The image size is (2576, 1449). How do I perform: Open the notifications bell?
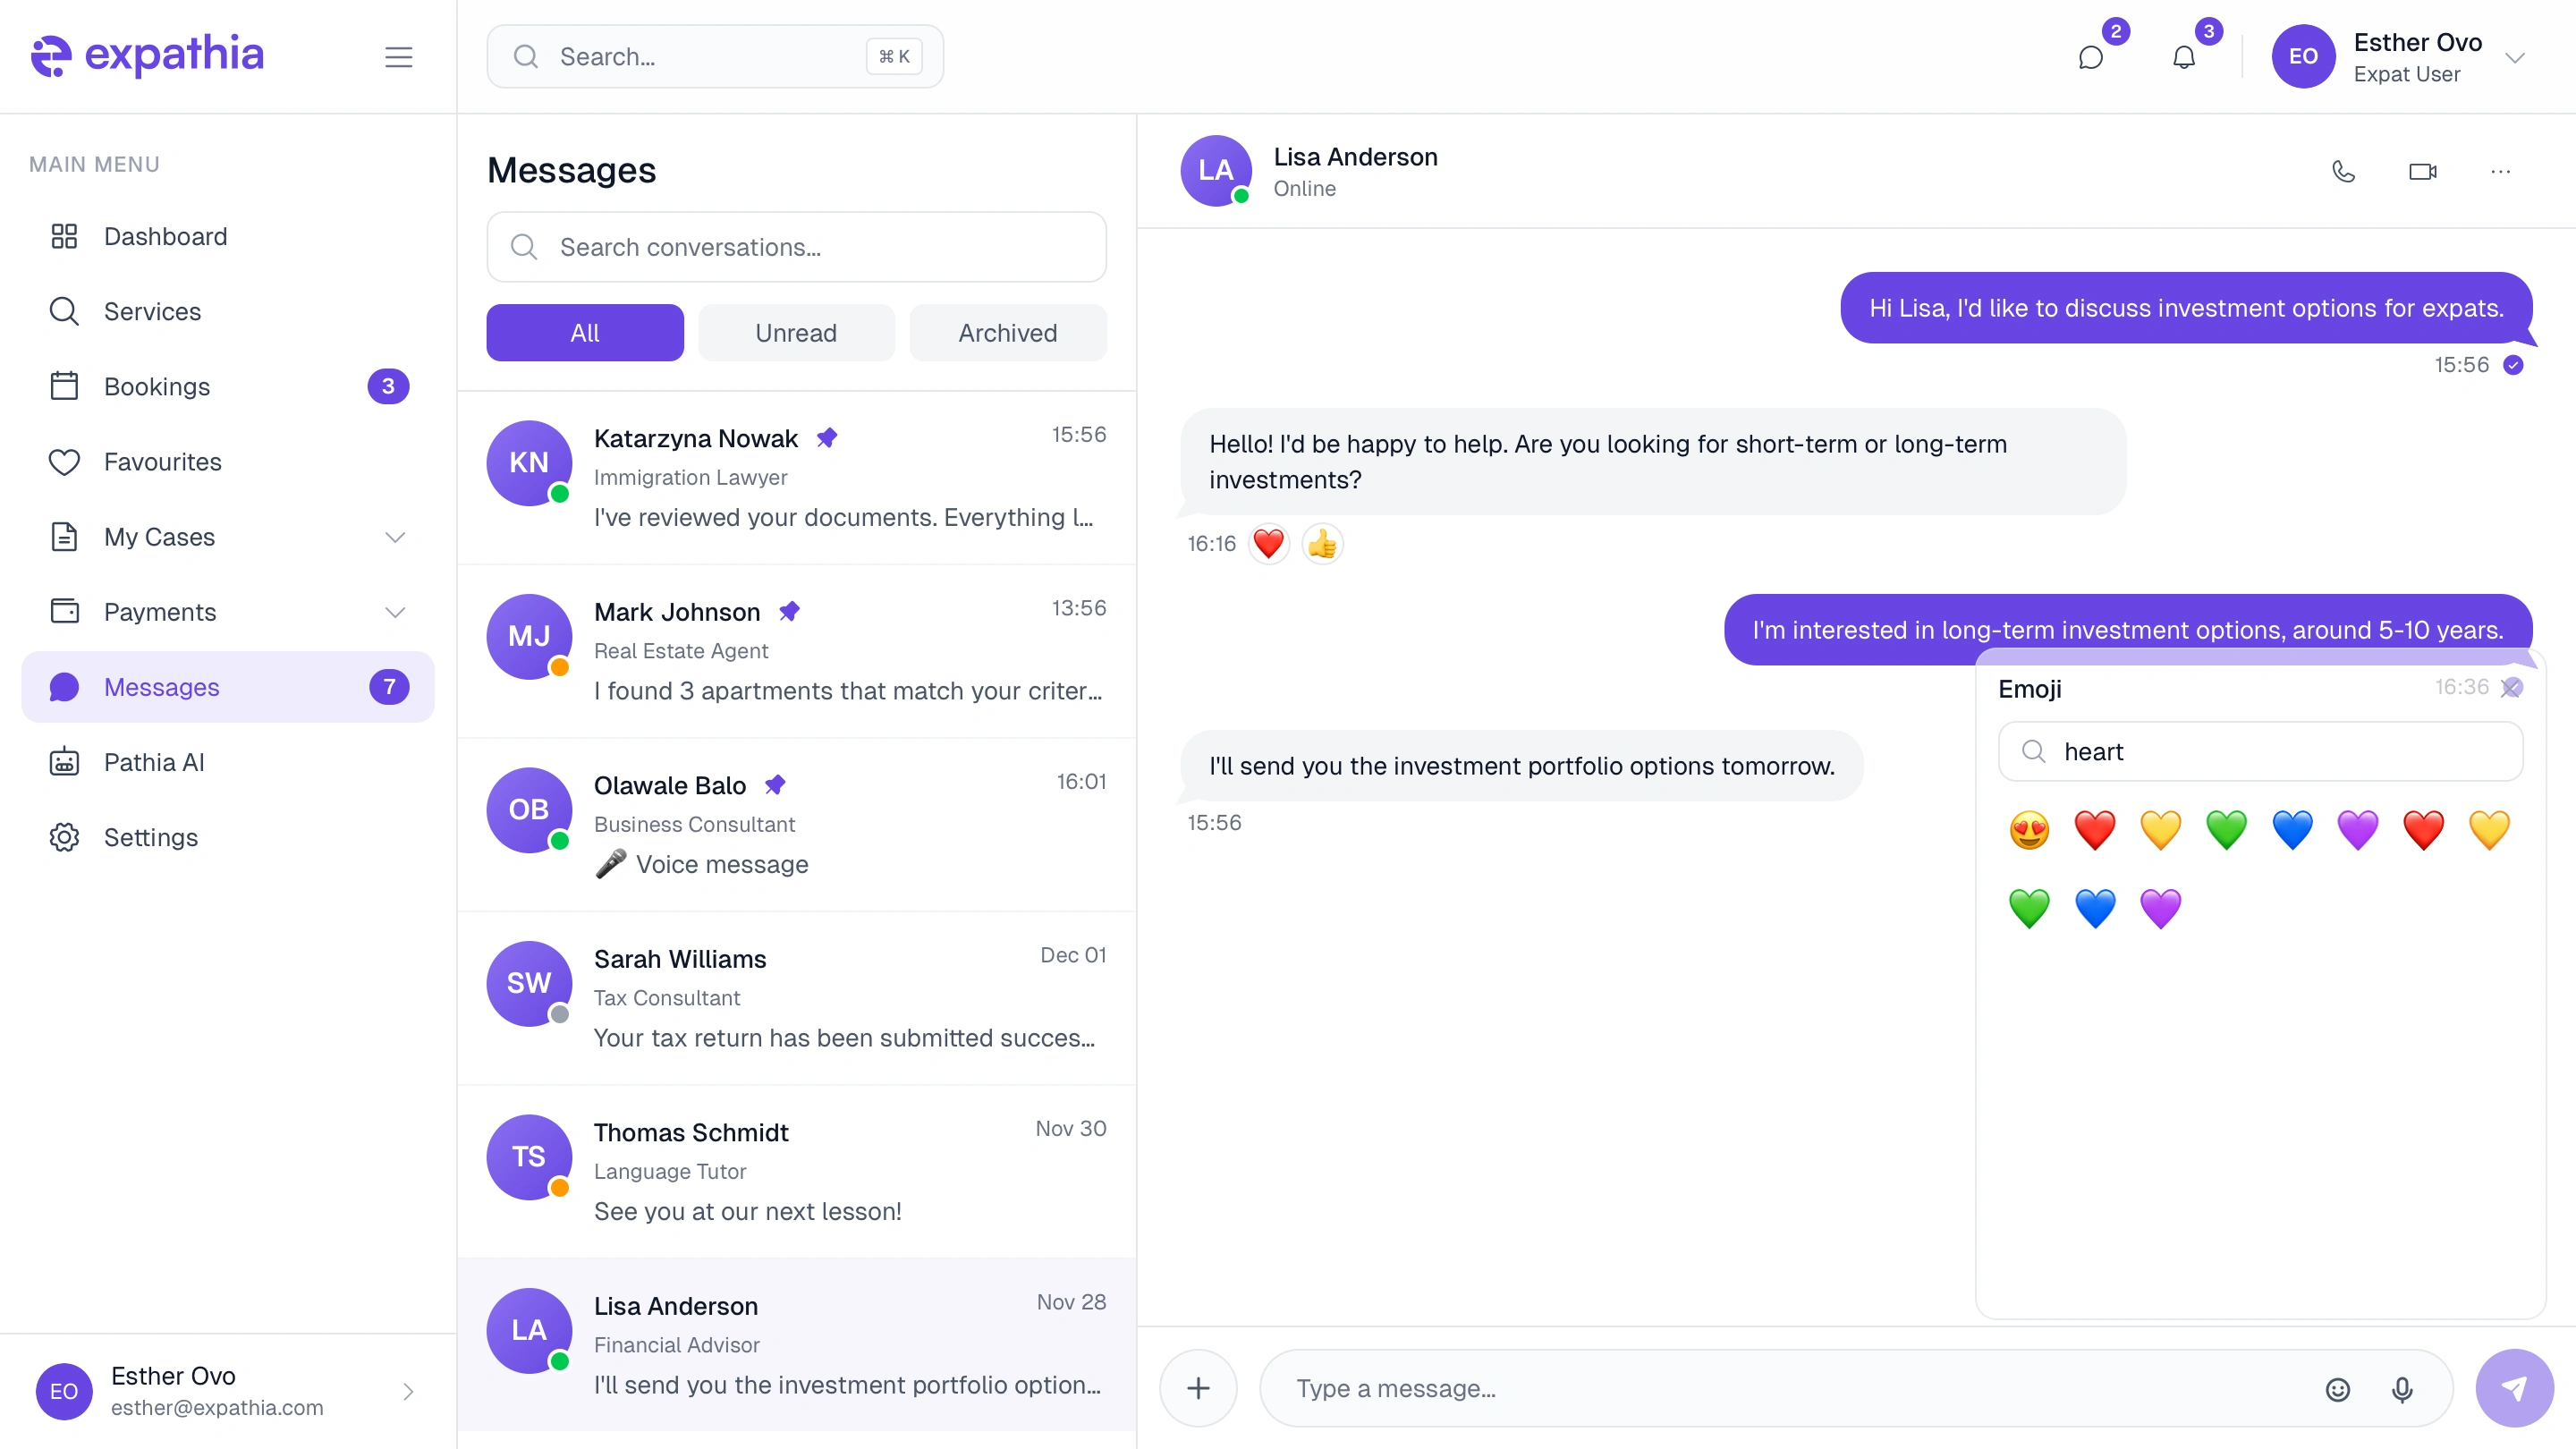pos(2184,57)
